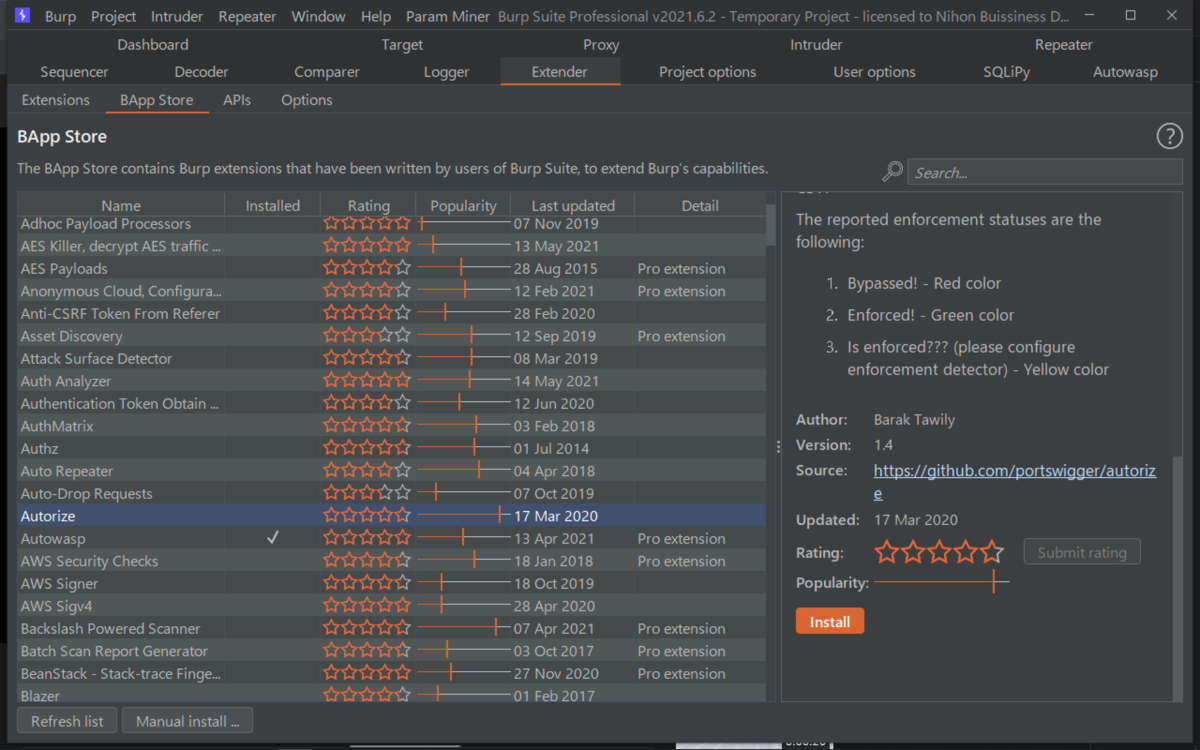Open the SQLiPy tab
This screenshot has height=750, width=1200.
tap(1006, 72)
